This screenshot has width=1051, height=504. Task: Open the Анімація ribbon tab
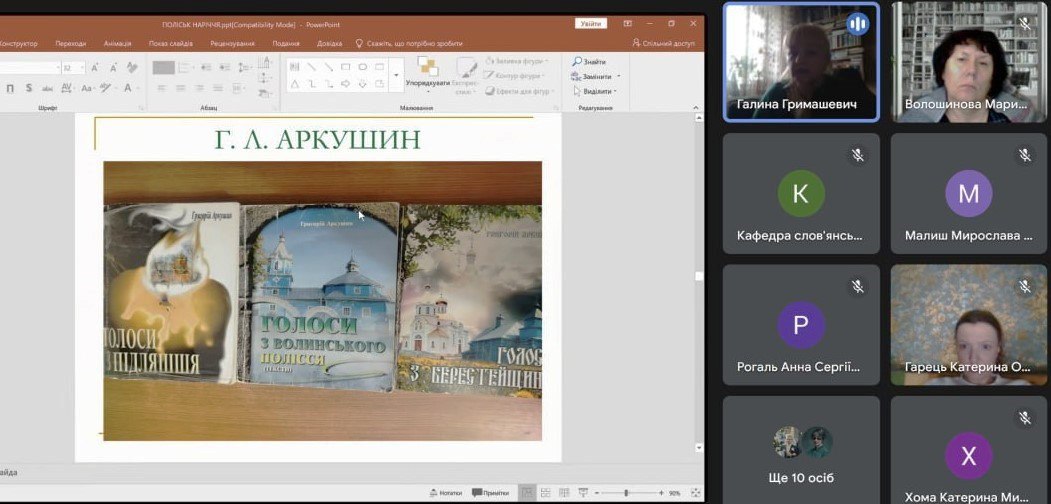[117, 44]
